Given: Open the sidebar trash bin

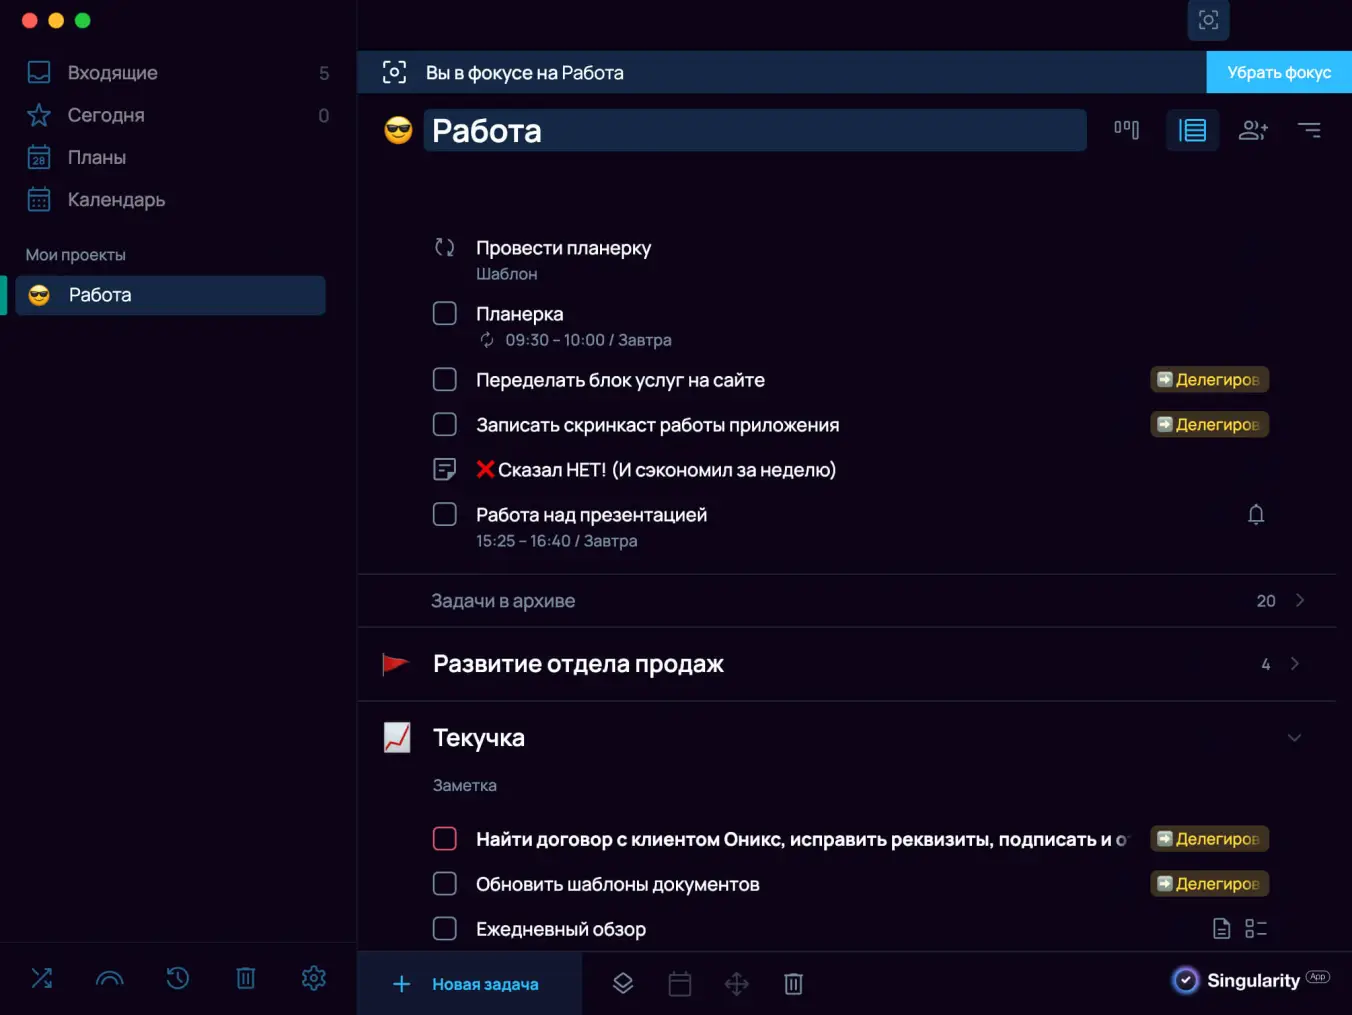Looking at the screenshot, I should pos(246,978).
